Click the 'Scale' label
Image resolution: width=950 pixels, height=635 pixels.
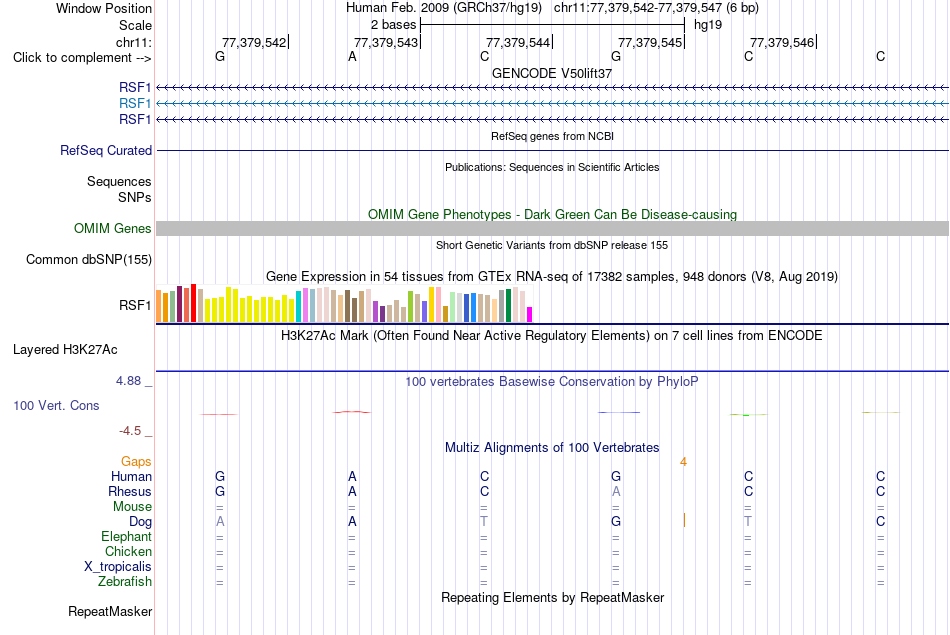click(135, 25)
